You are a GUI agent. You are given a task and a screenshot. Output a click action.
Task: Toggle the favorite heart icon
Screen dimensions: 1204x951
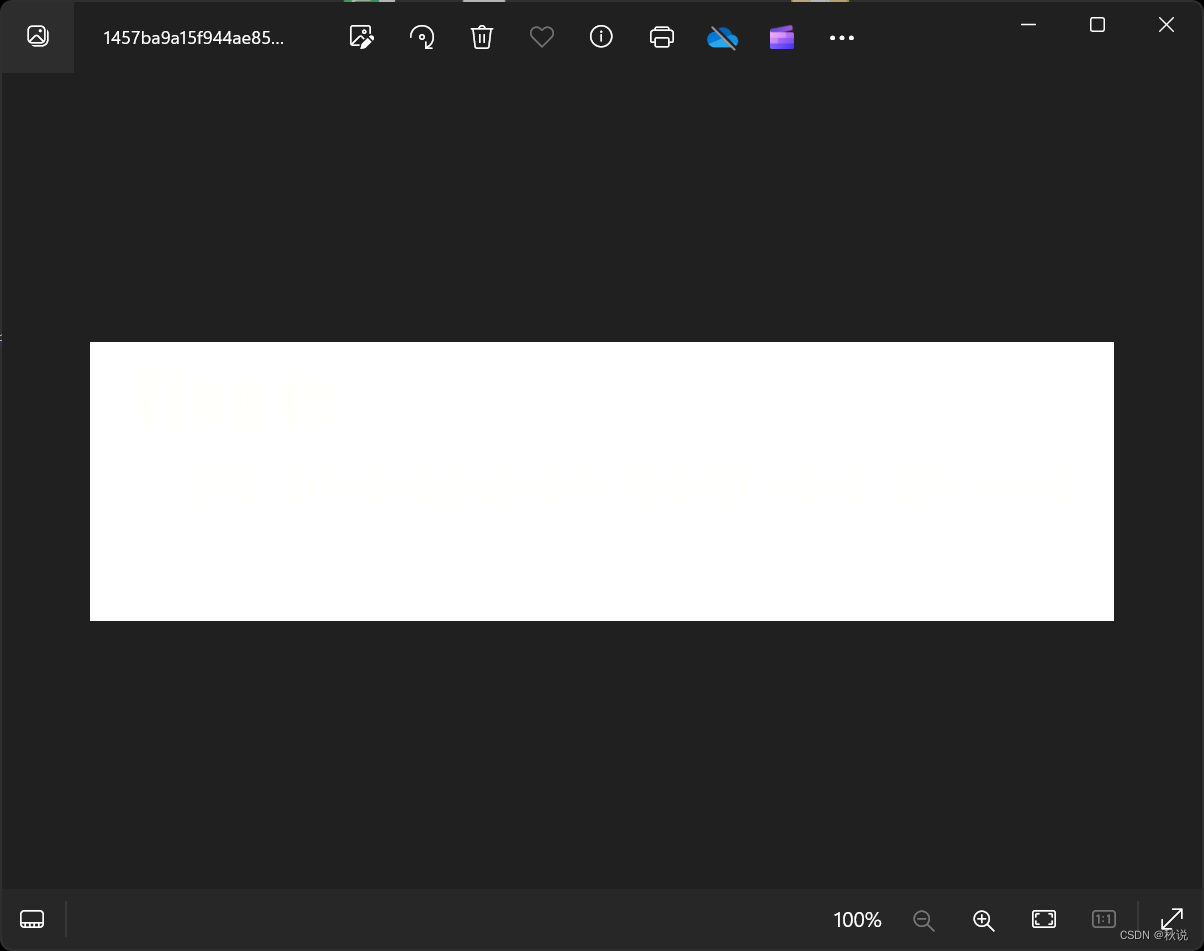coord(542,37)
